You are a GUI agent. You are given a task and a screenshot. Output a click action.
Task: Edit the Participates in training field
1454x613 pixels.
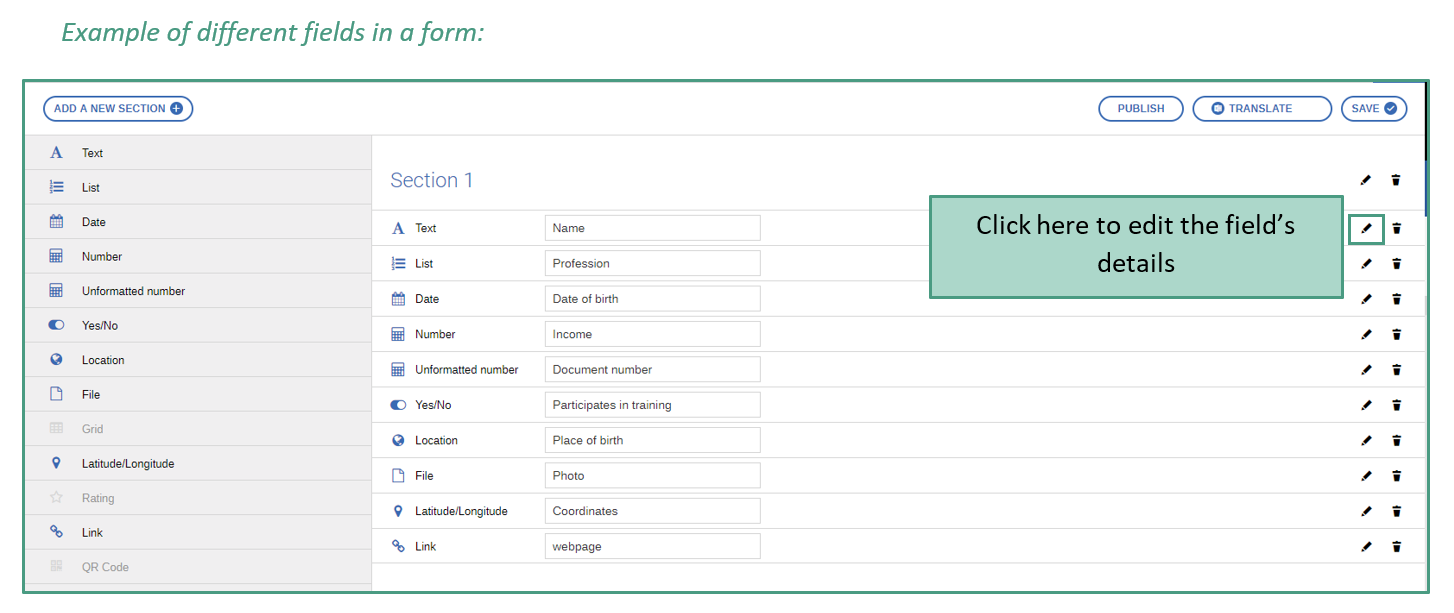pyautogui.click(x=1366, y=405)
